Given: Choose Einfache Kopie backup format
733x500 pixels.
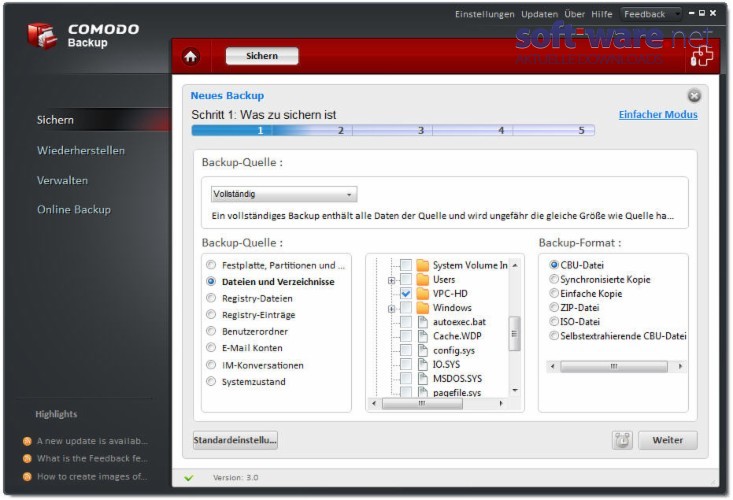Looking at the screenshot, I should [x=554, y=293].
